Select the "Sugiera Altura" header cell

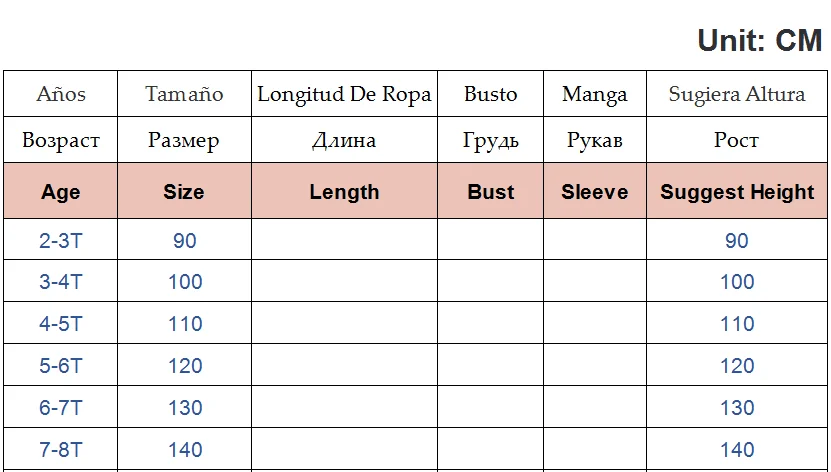737,95
